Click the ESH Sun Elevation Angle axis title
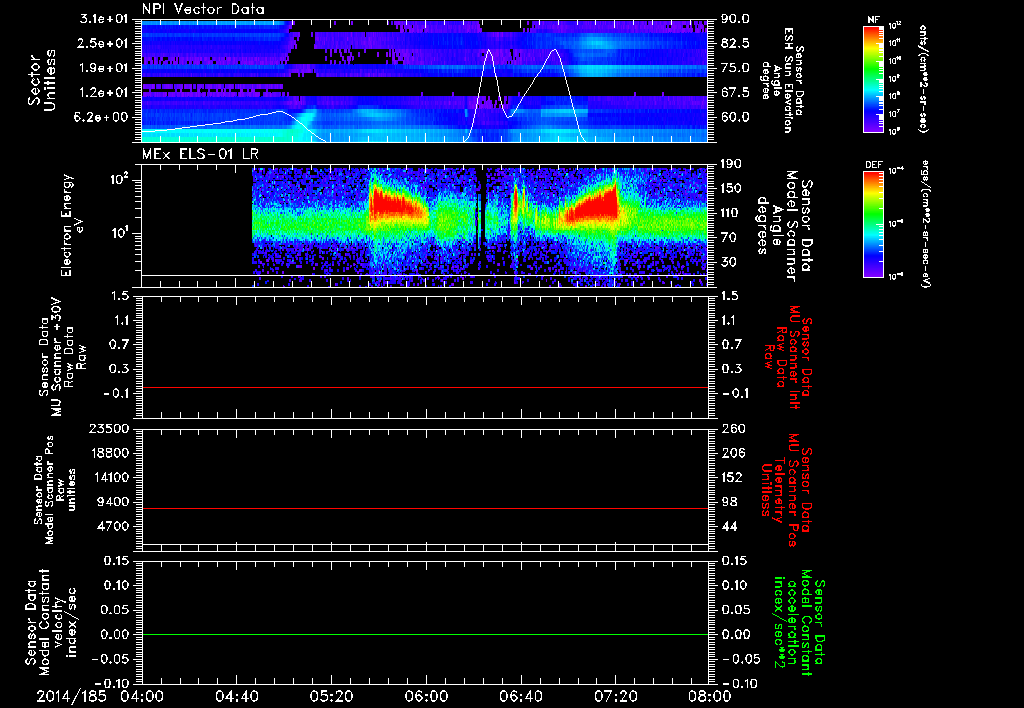Viewport: 1024px width, 708px height. [x=782, y=80]
